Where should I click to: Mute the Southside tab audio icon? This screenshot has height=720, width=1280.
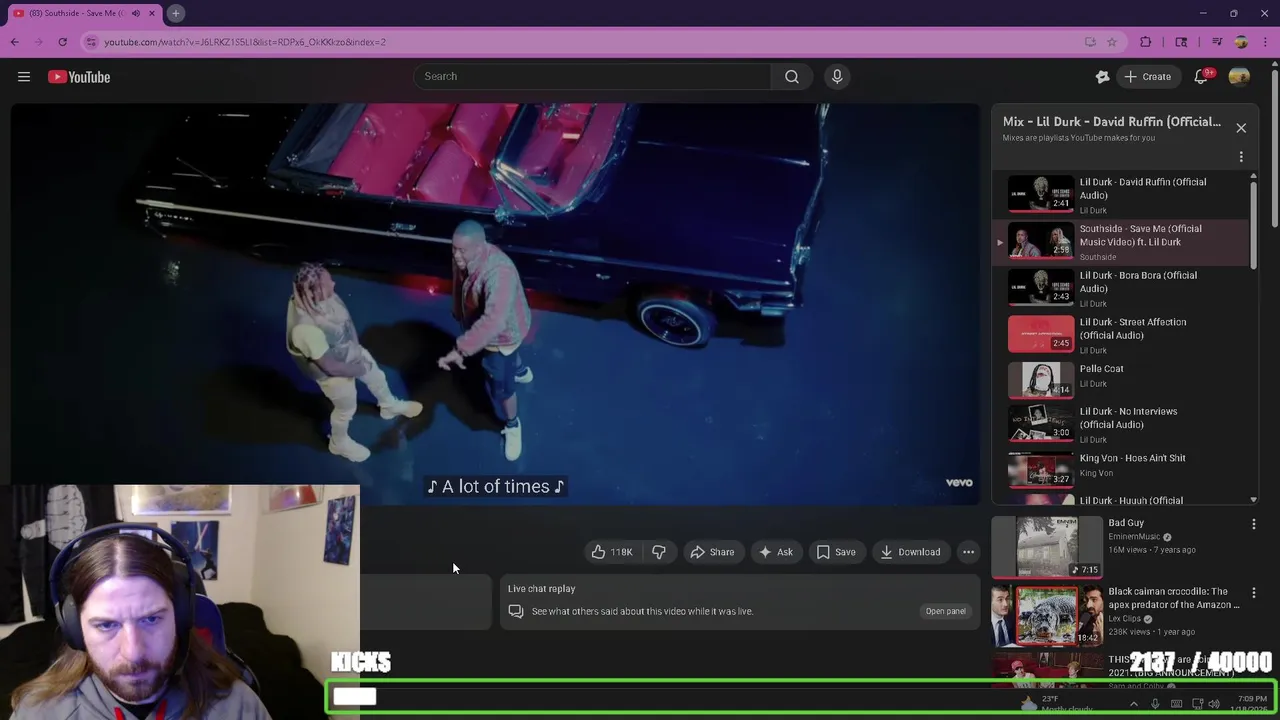click(x=136, y=14)
